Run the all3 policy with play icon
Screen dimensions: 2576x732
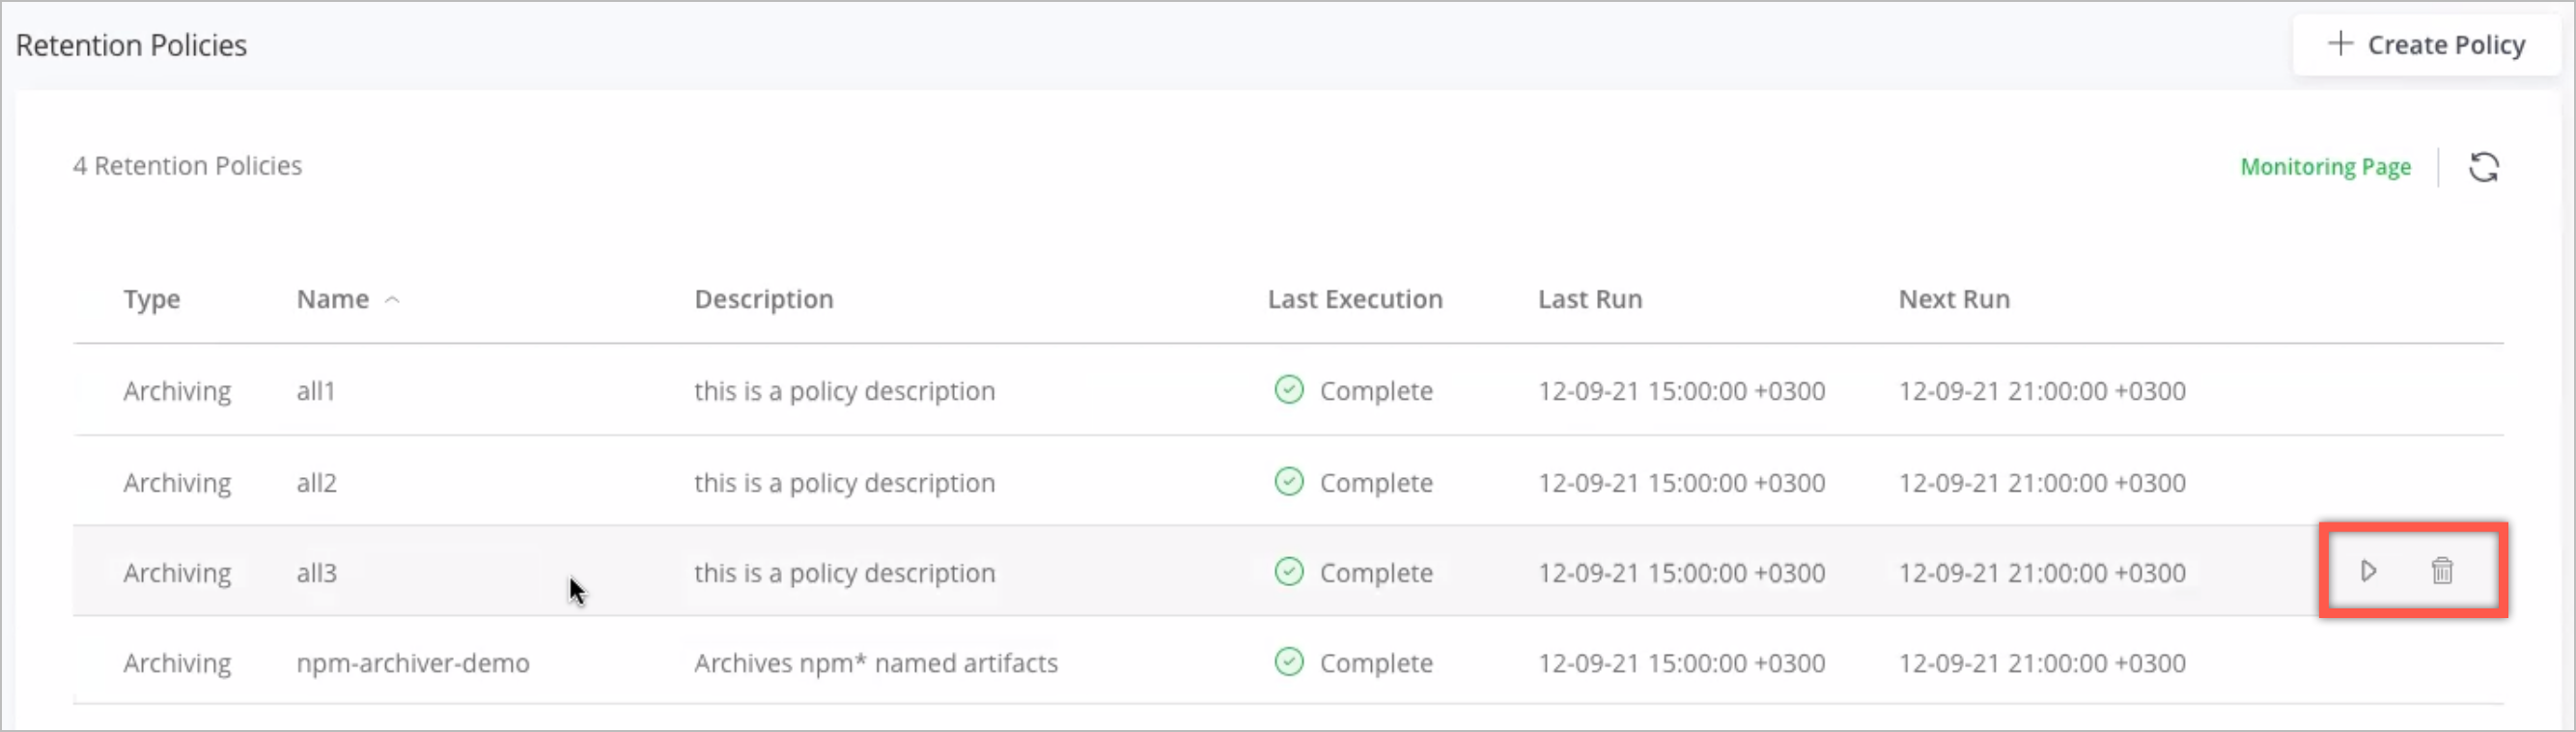coord(2368,571)
